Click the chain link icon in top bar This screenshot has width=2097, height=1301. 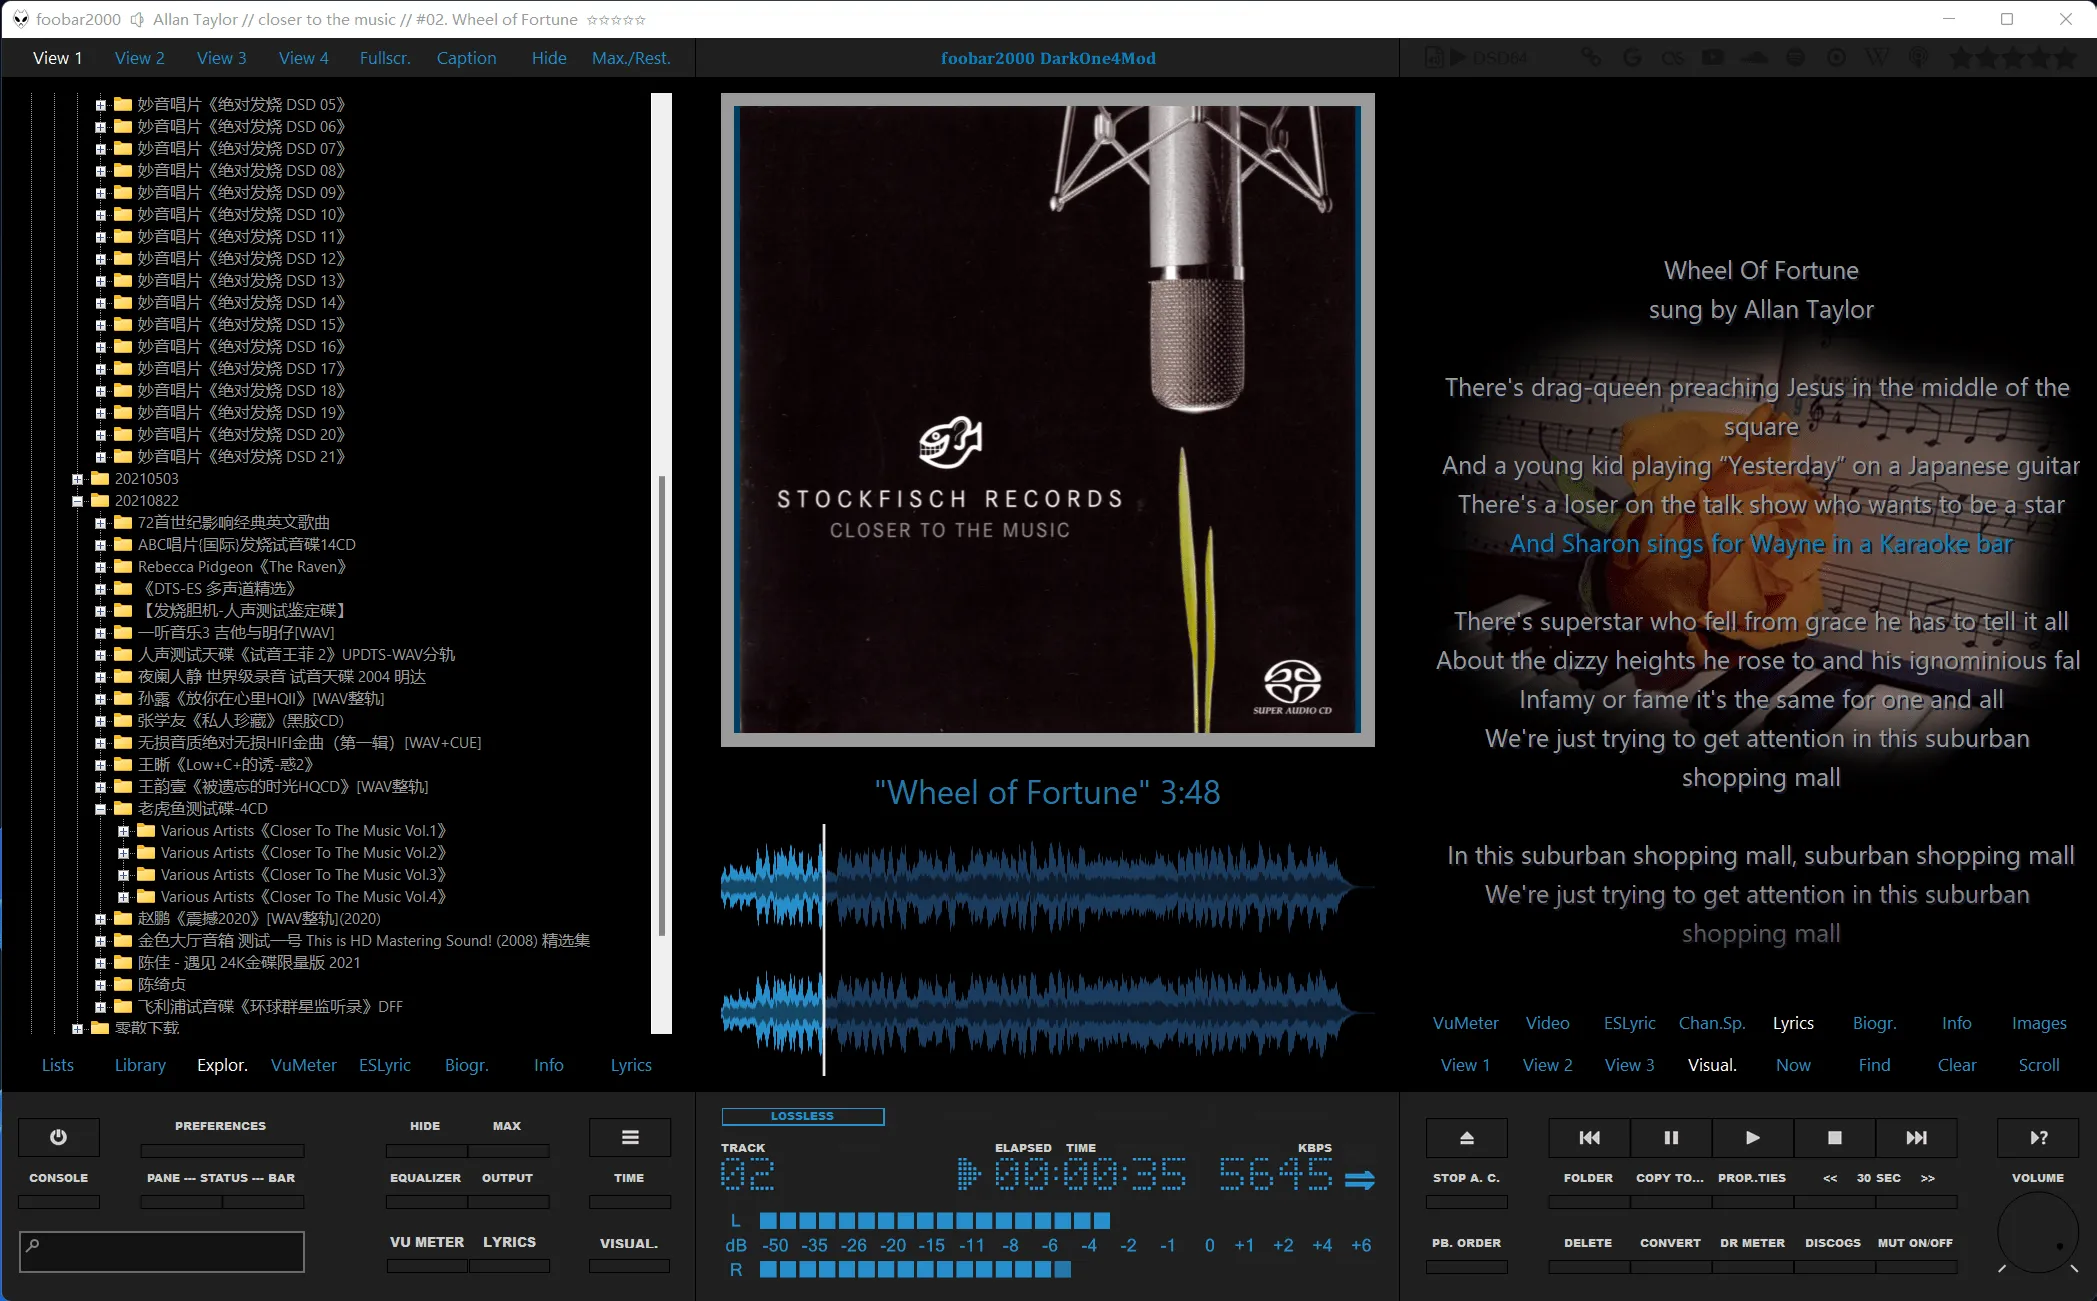tap(1591, 57)
